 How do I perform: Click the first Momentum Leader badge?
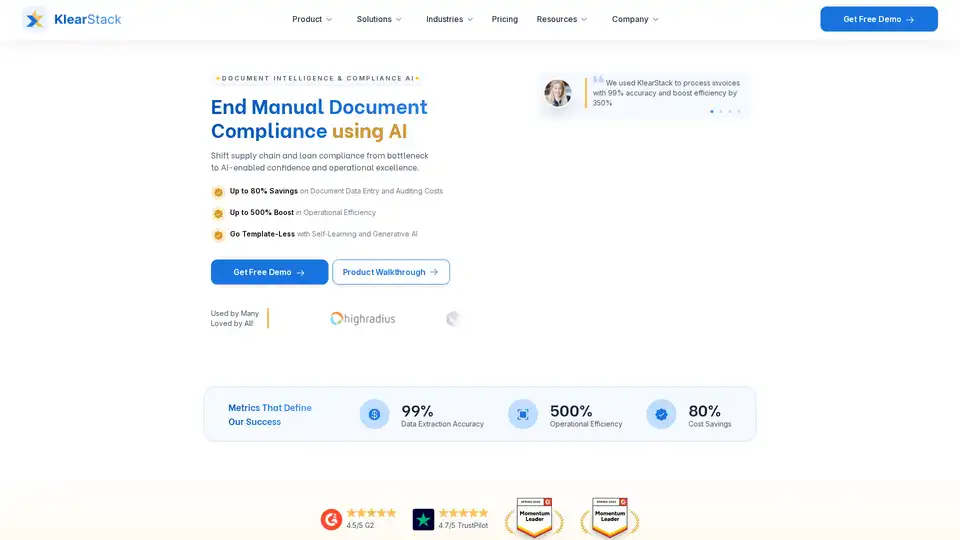[534, 517]
